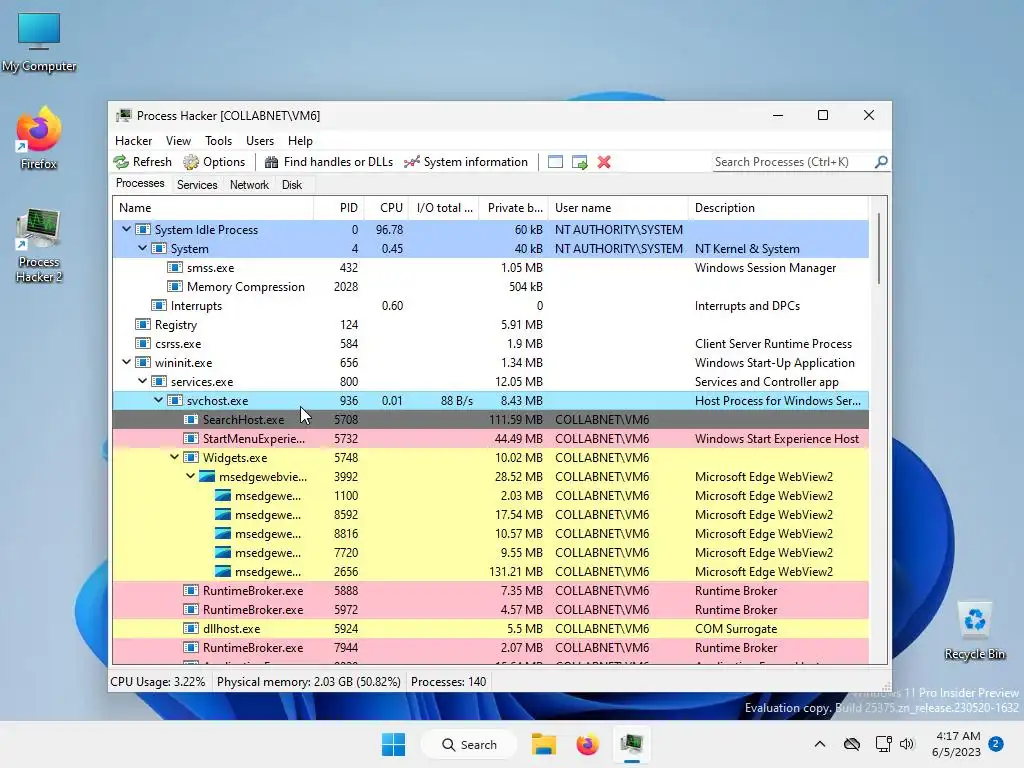Sort by the PID column header
1024x768 pixels.
pos(339,208)
